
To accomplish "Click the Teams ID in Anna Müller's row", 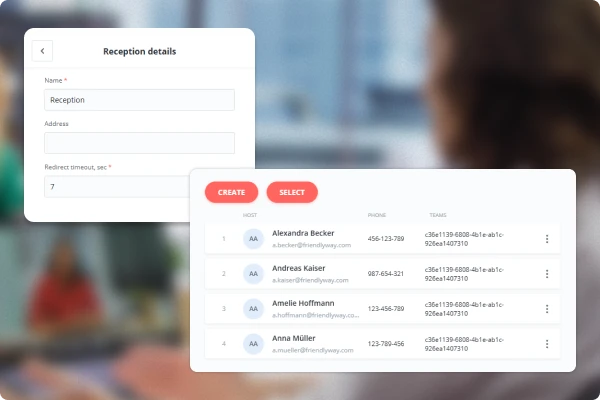I will [x=464, y=344].
